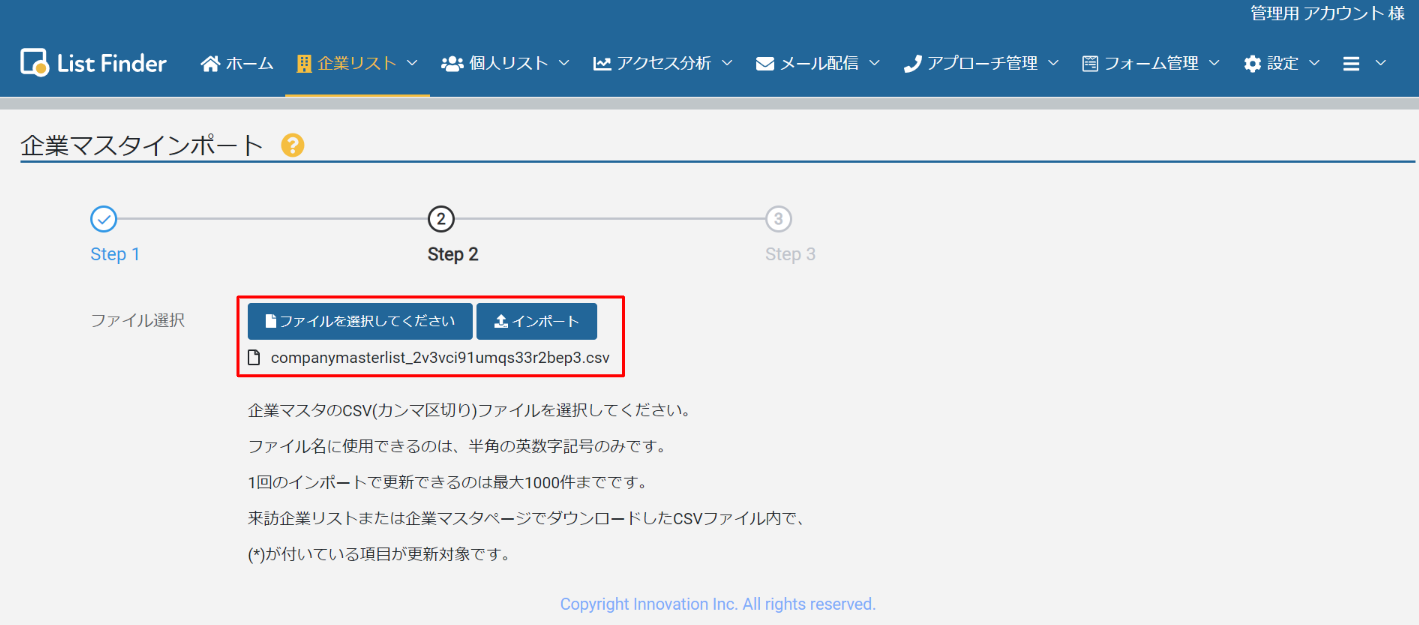Click the Step 2 circle indicator
Viewport: 1419px width, 625px height.
tap(441, 219)
